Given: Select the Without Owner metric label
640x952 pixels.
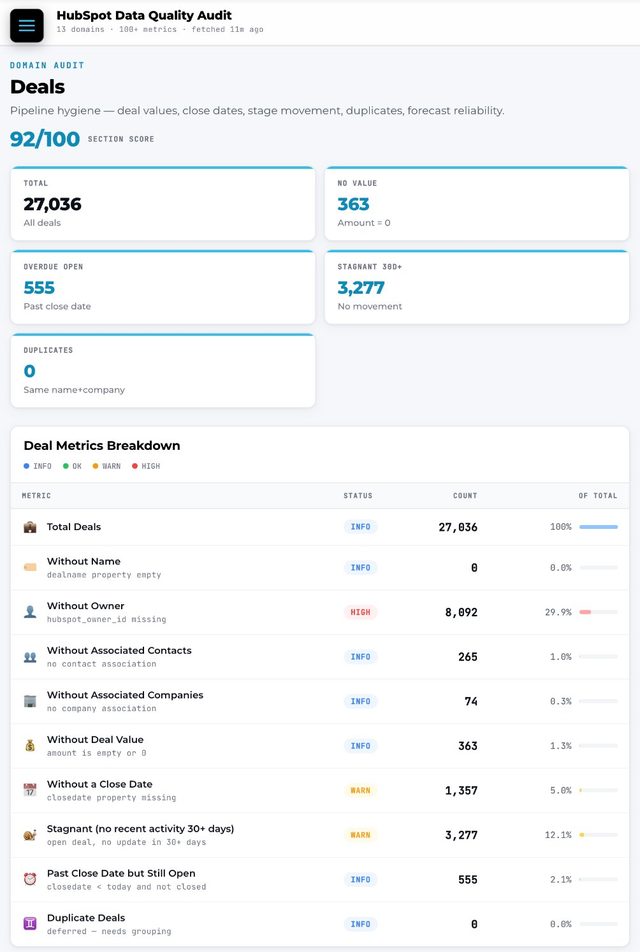Looking at the screenshot, I should point(86,606).
